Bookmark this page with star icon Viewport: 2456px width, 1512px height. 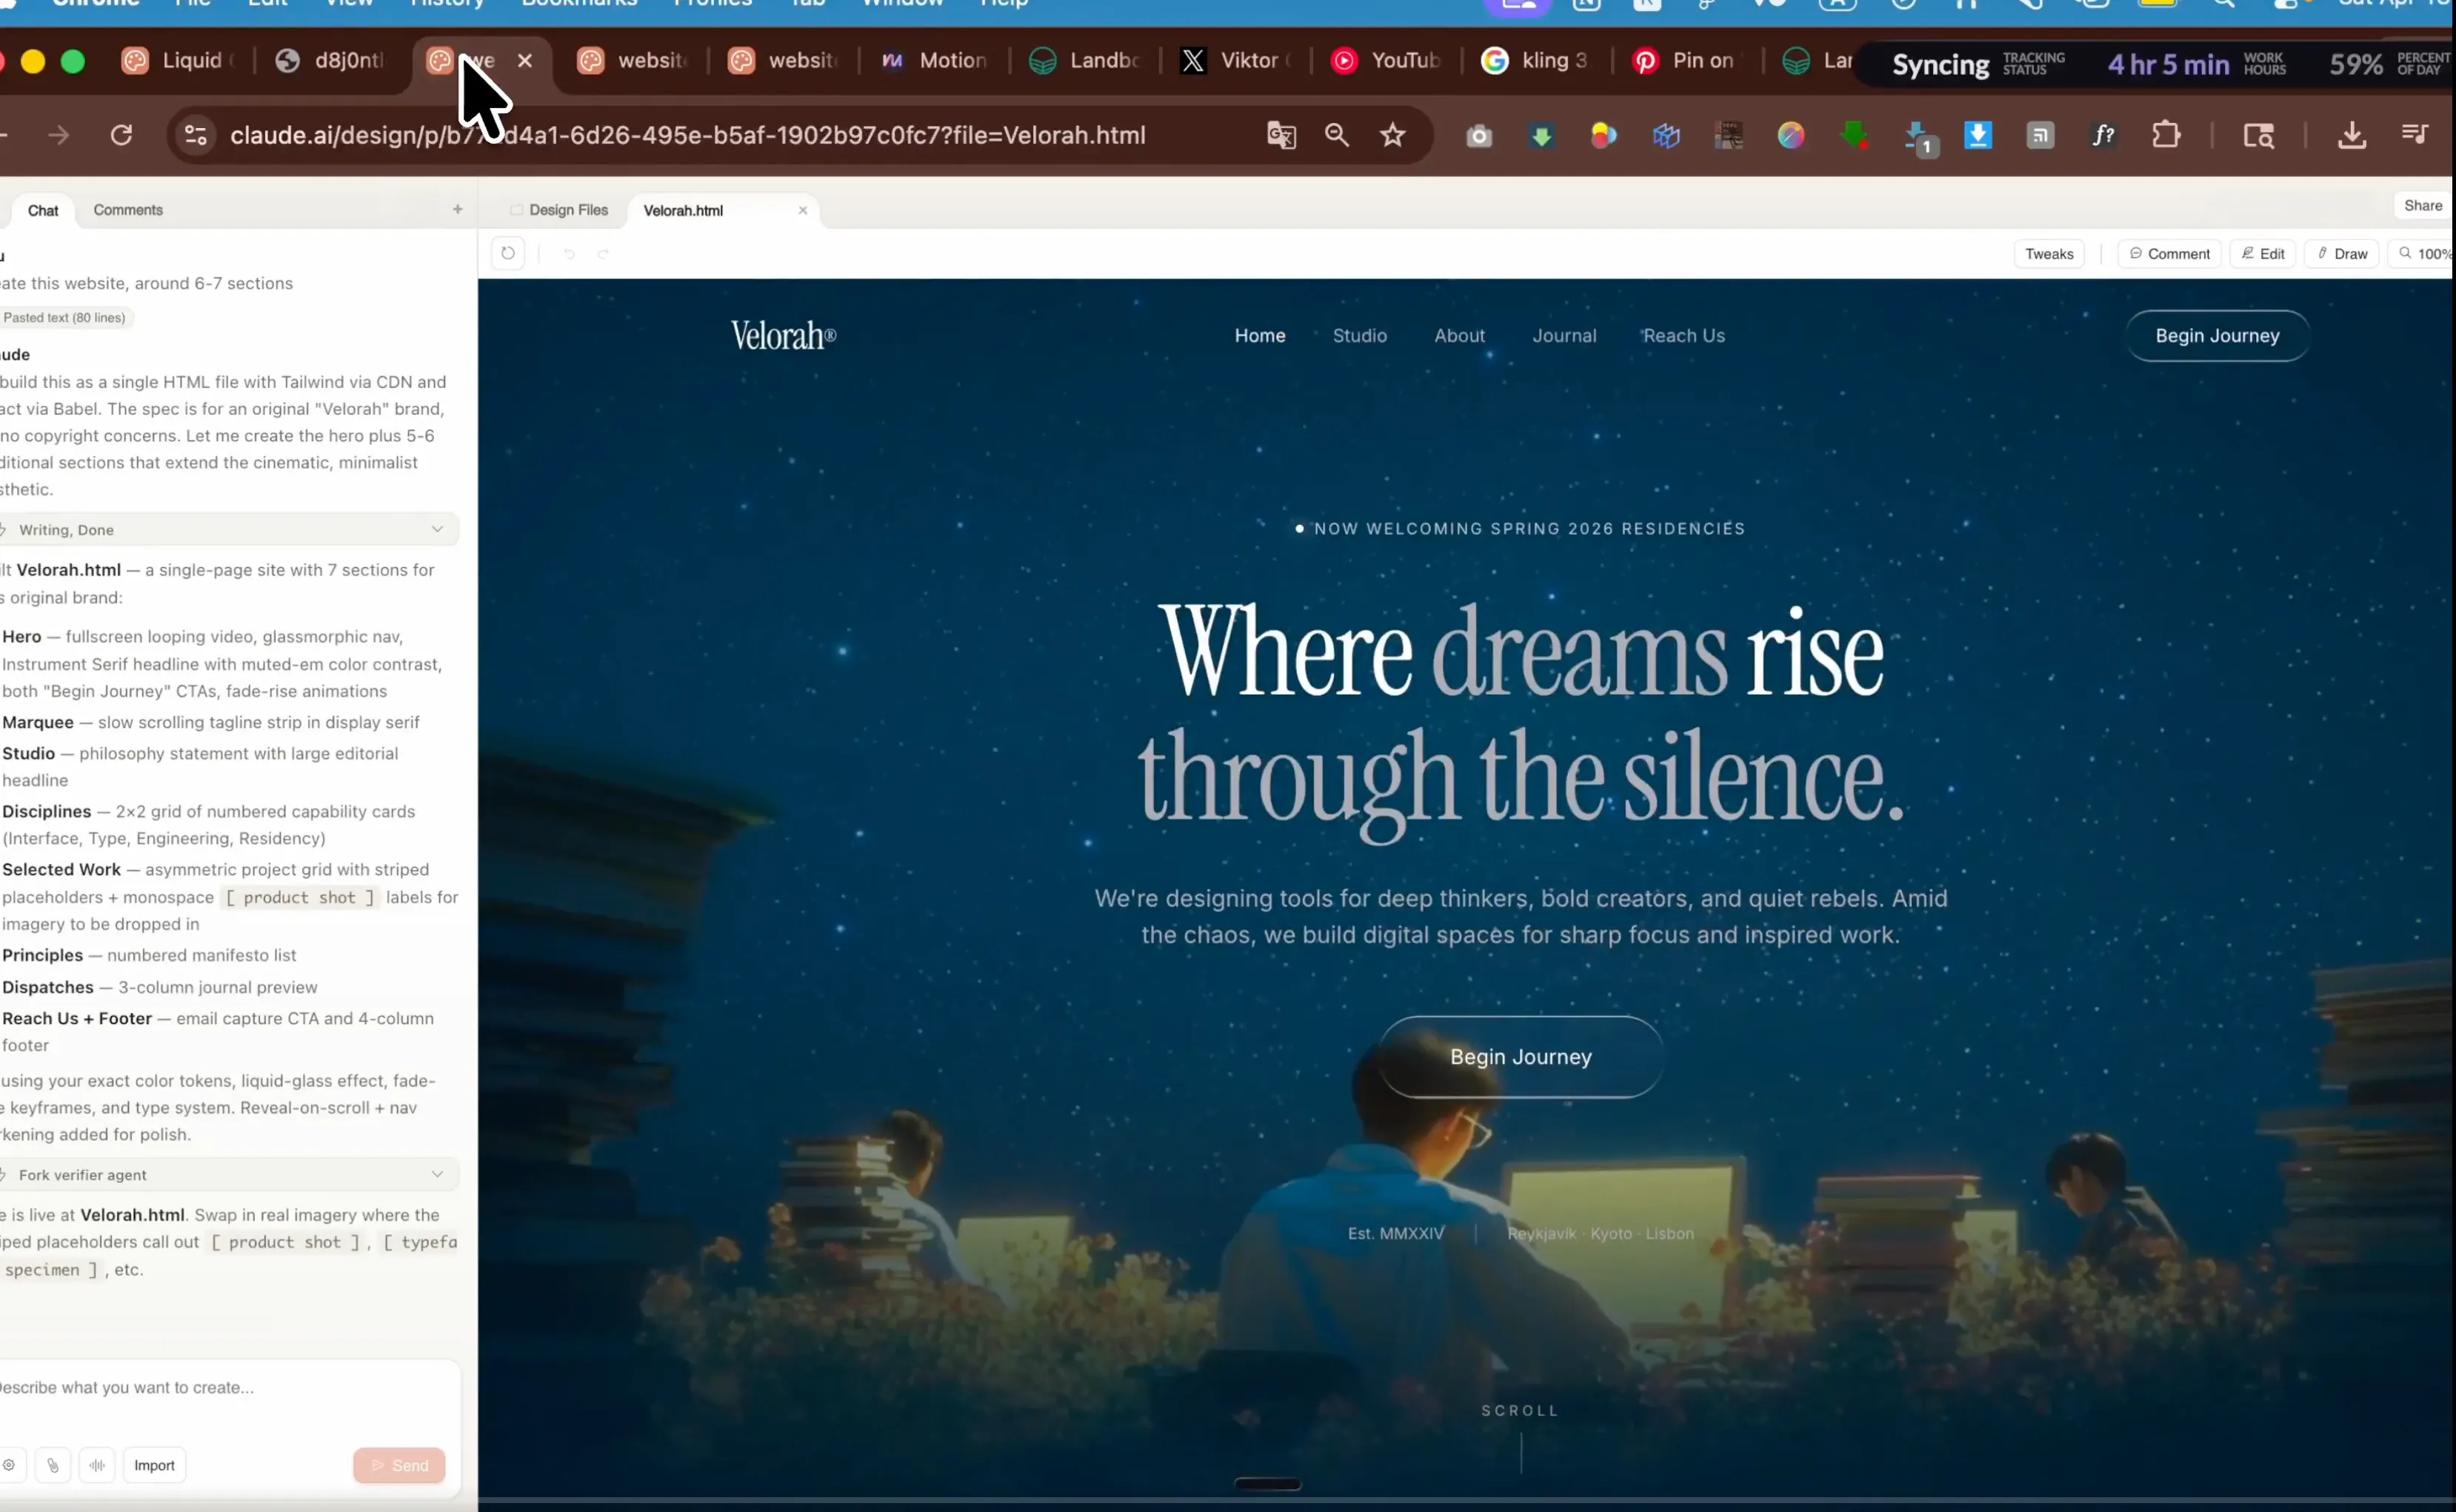point(1392,135)
